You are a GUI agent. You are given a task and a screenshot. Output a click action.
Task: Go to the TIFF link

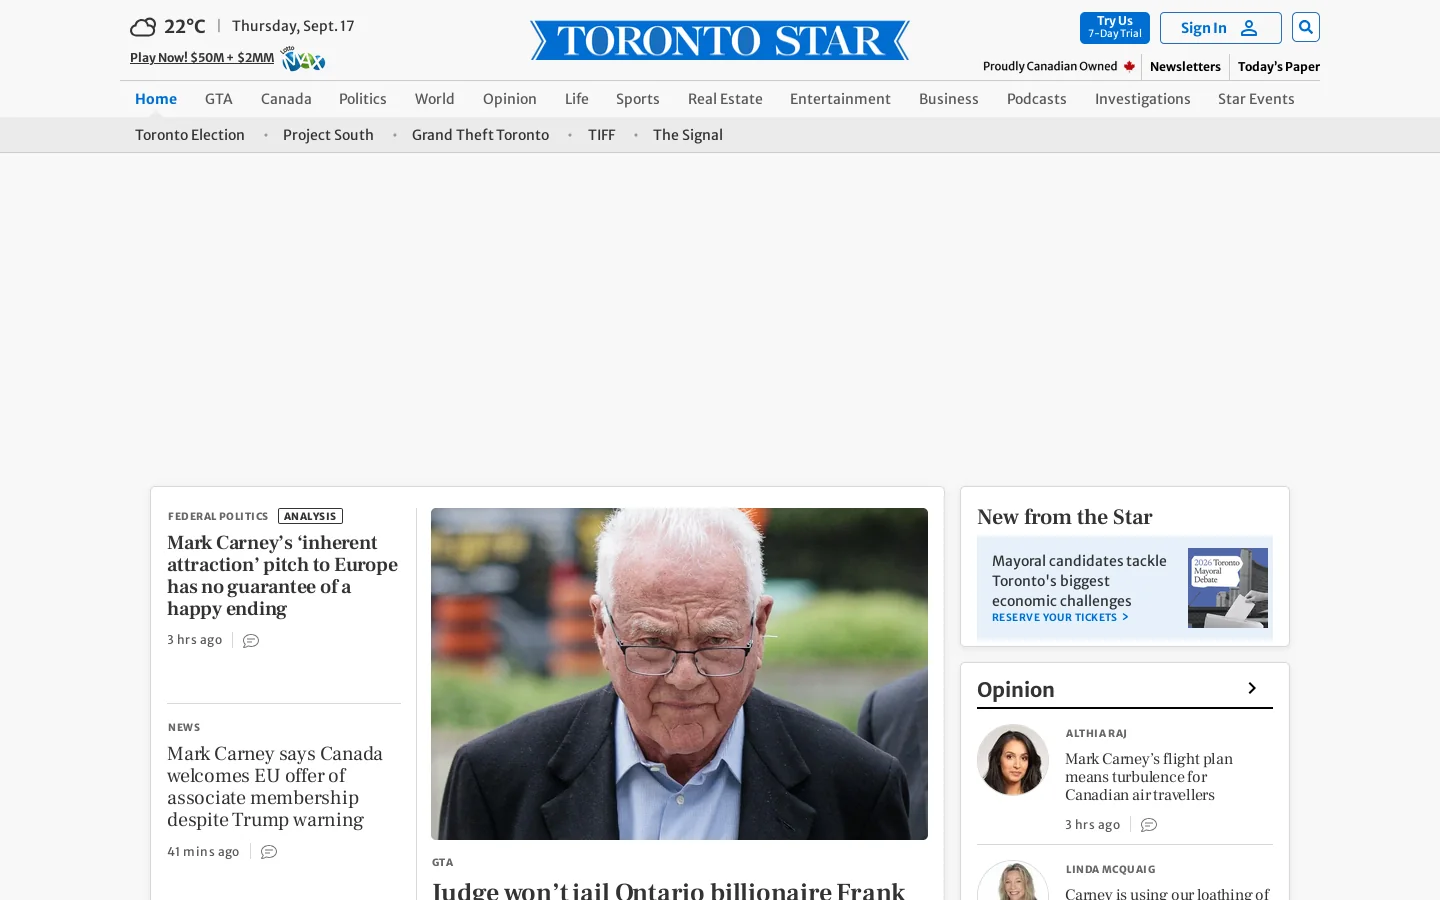pyautogui.click(x=602, y=135)
